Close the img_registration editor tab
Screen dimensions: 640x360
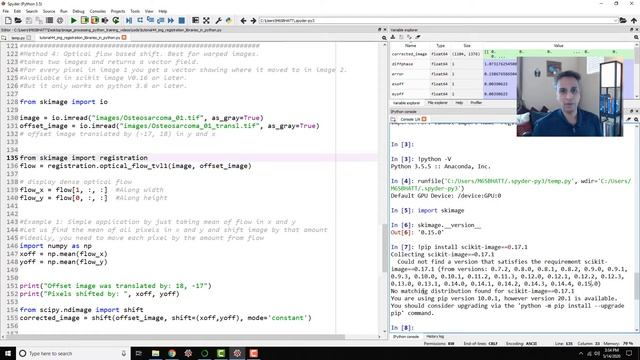coord(124,38)
